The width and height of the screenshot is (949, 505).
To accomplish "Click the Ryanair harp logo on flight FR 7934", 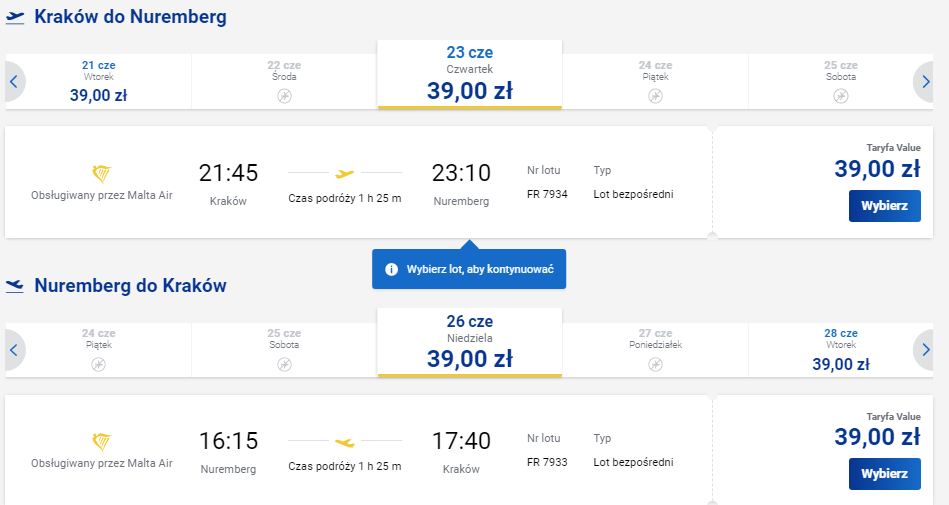I will tap(102, 174).
